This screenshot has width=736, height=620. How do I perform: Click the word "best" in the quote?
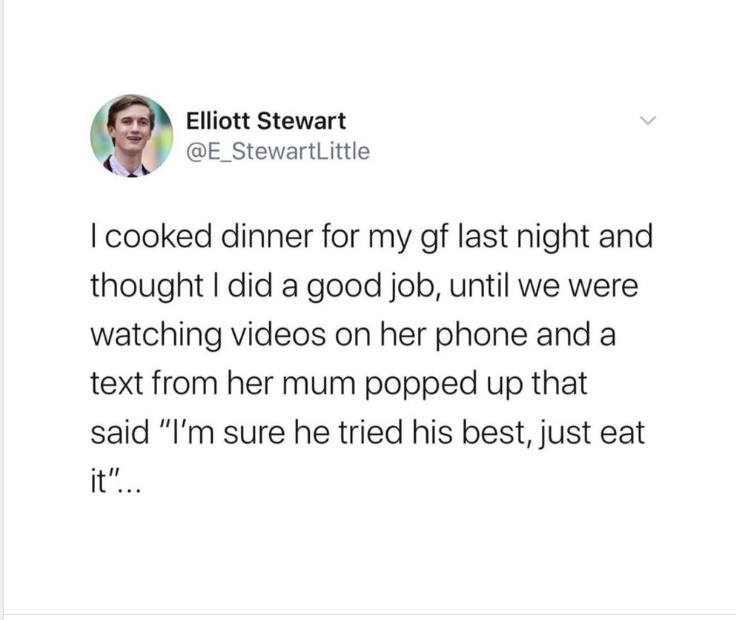[x=497, y=432]
